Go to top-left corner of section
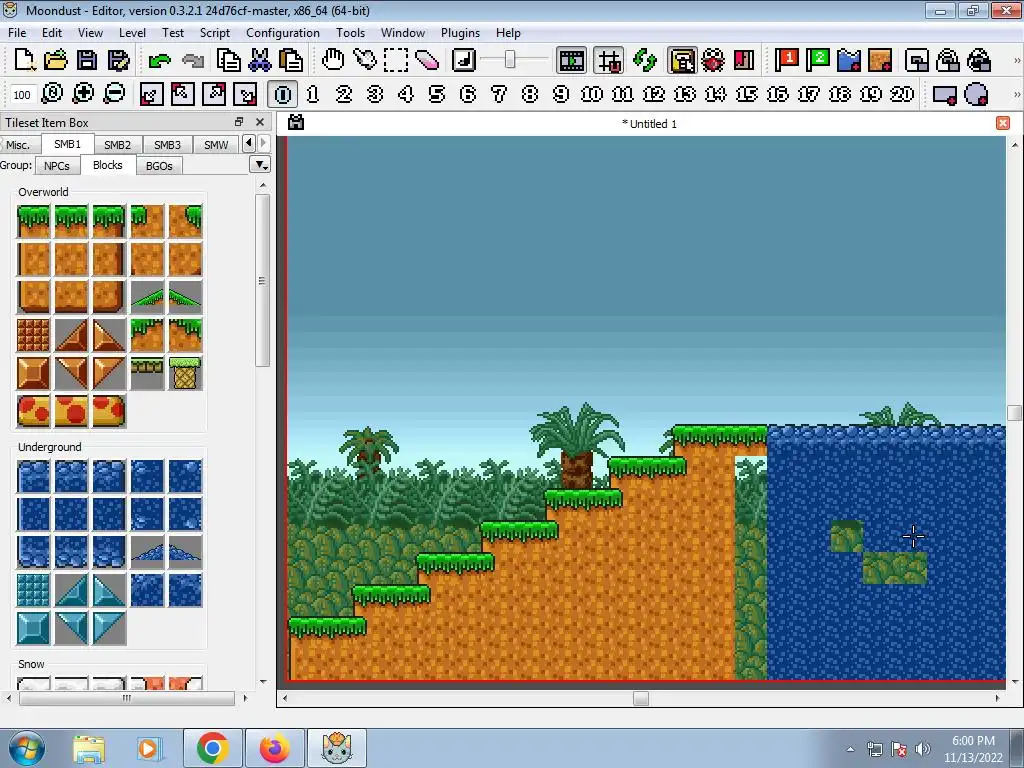The width and height of the screenshot is (1024, 768). (x=182, y=94)
